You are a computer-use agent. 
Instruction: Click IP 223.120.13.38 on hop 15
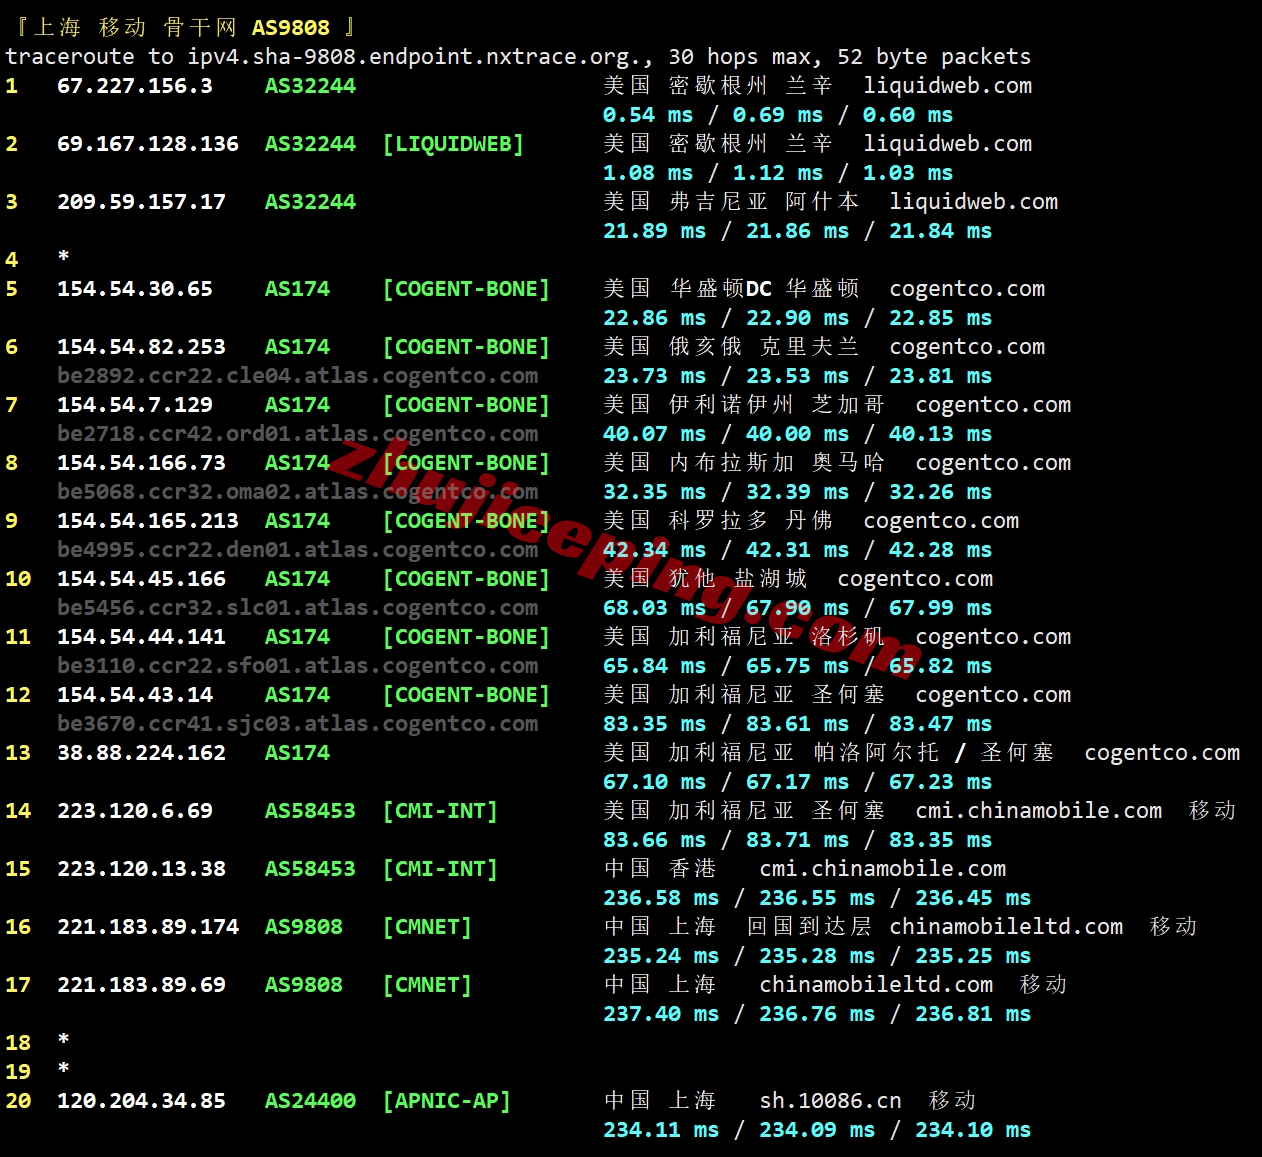141,869
